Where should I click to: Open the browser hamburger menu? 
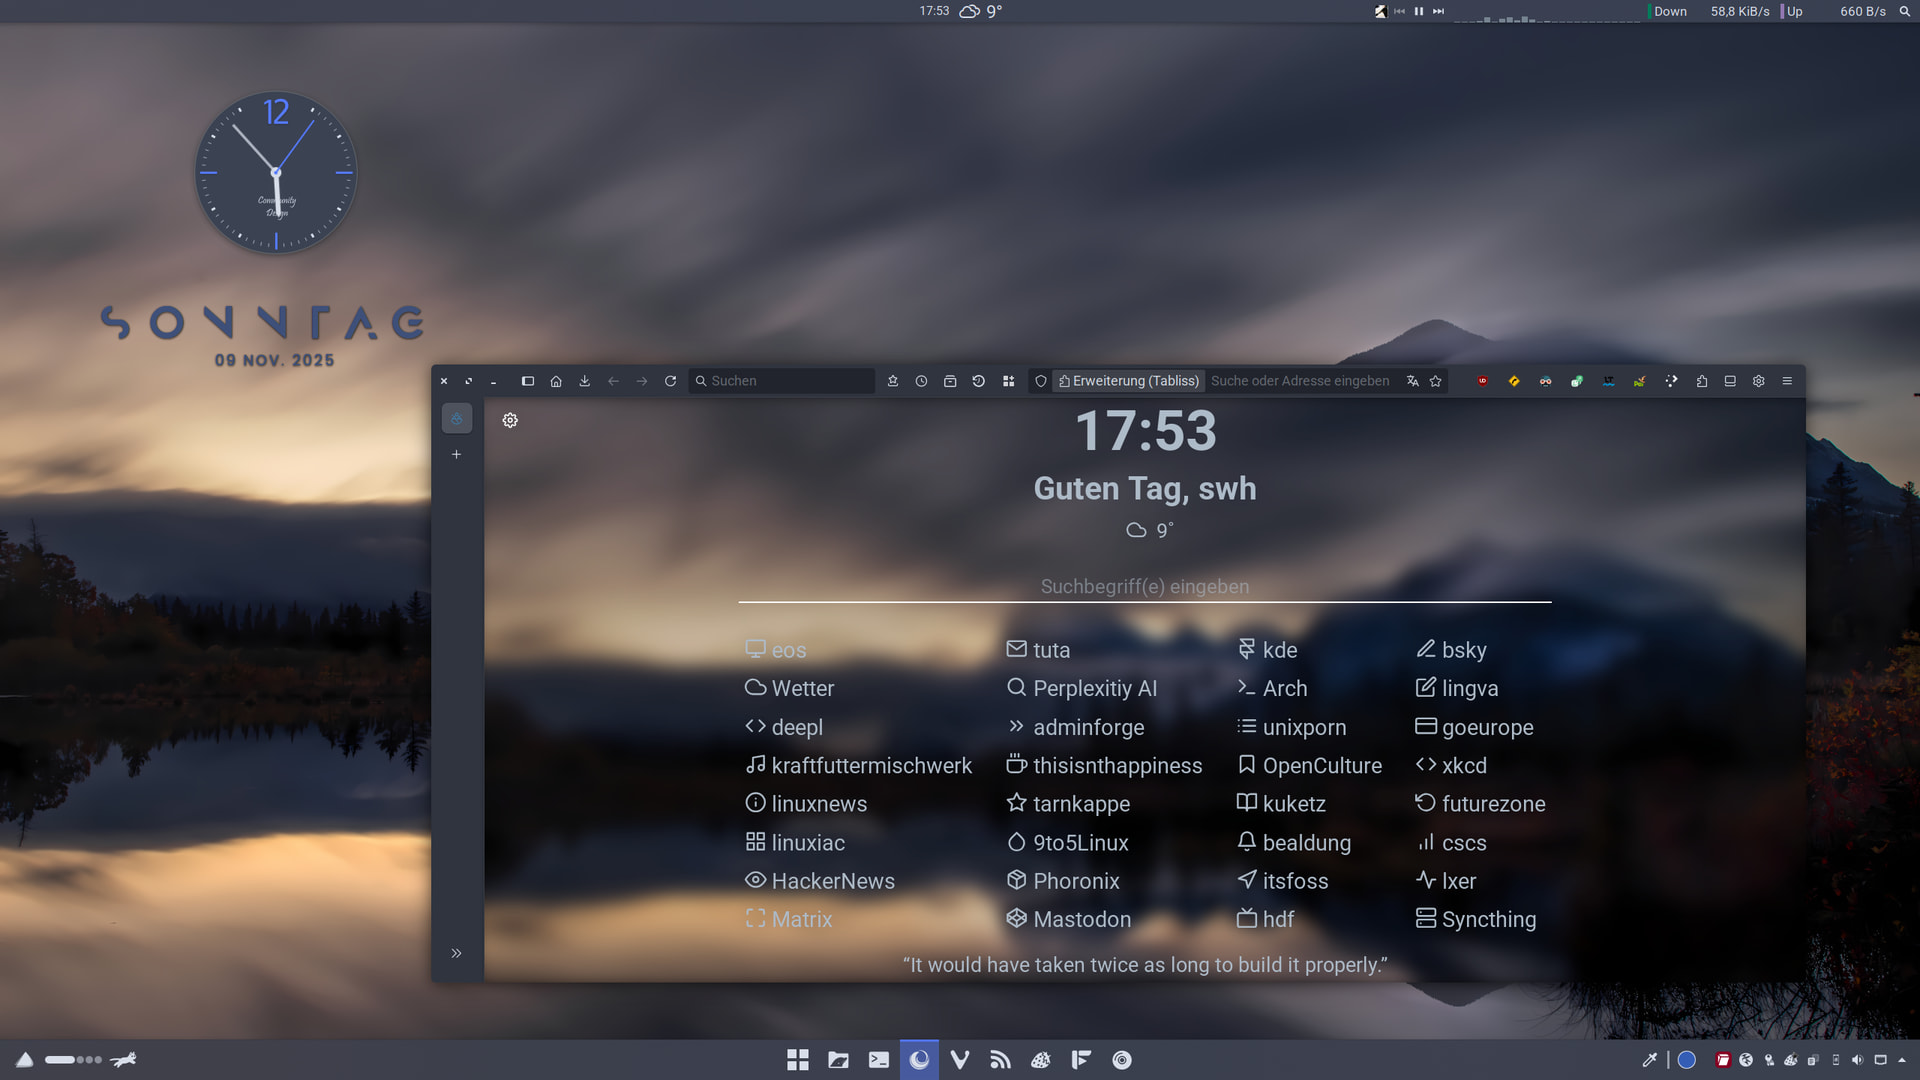click(x=1787, y=381)
